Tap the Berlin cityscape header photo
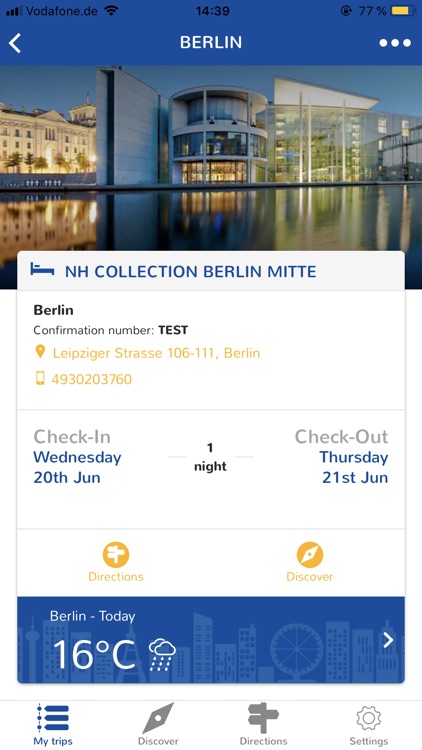Viewport: 422px width, 750px height. pos(211,158)
